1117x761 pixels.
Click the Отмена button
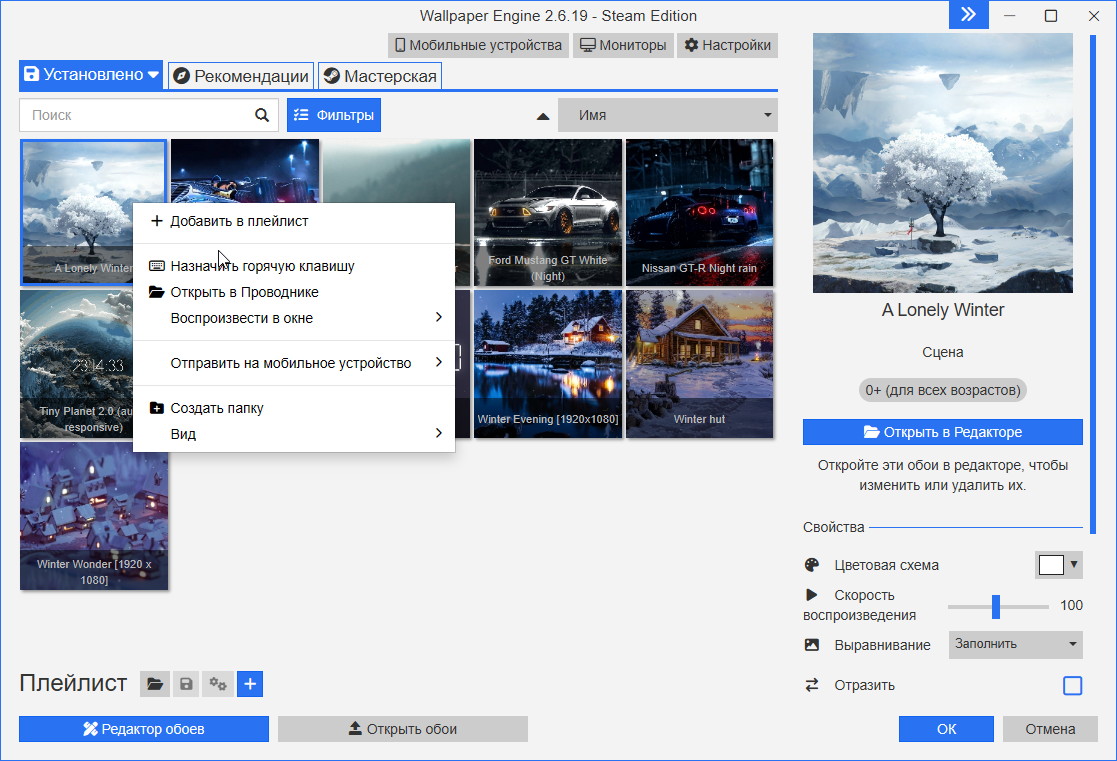[1050, 729]
